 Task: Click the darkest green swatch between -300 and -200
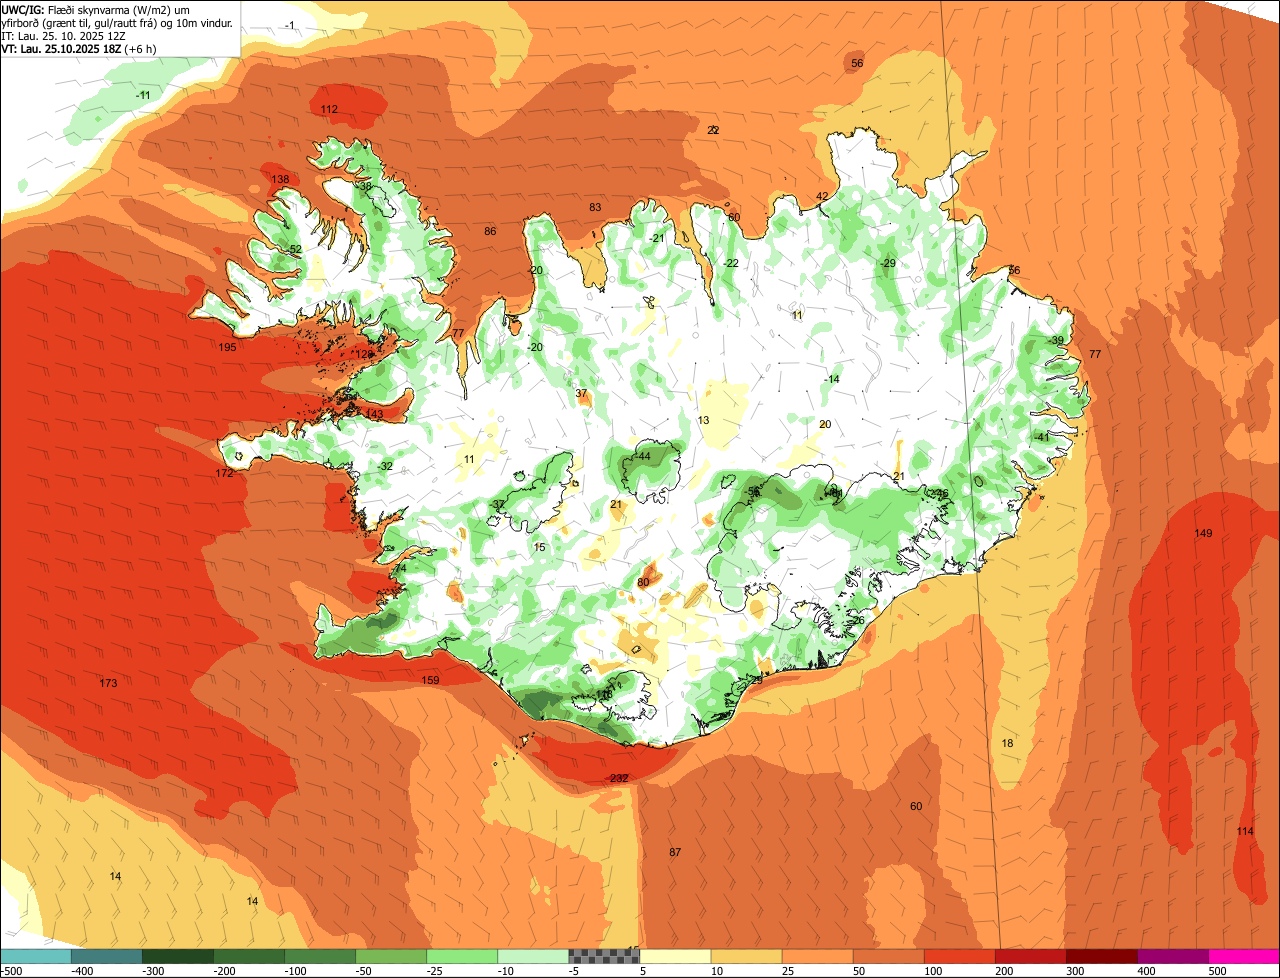(x=178, y=957)
